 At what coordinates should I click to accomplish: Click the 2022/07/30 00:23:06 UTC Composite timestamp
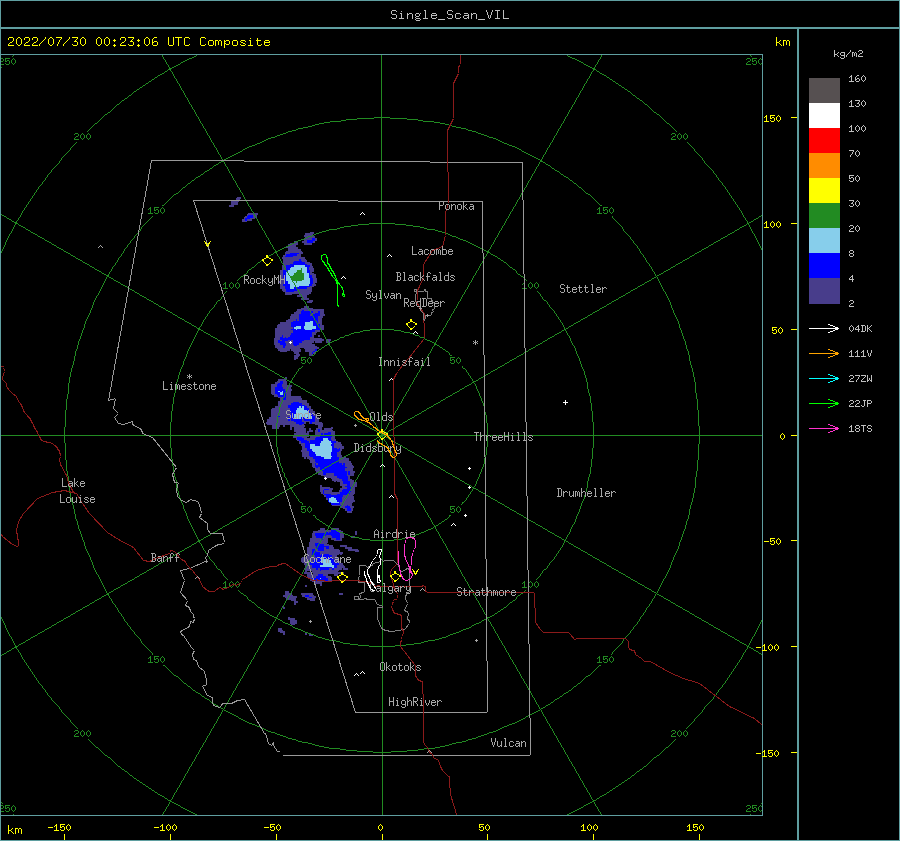pos(138,42)
